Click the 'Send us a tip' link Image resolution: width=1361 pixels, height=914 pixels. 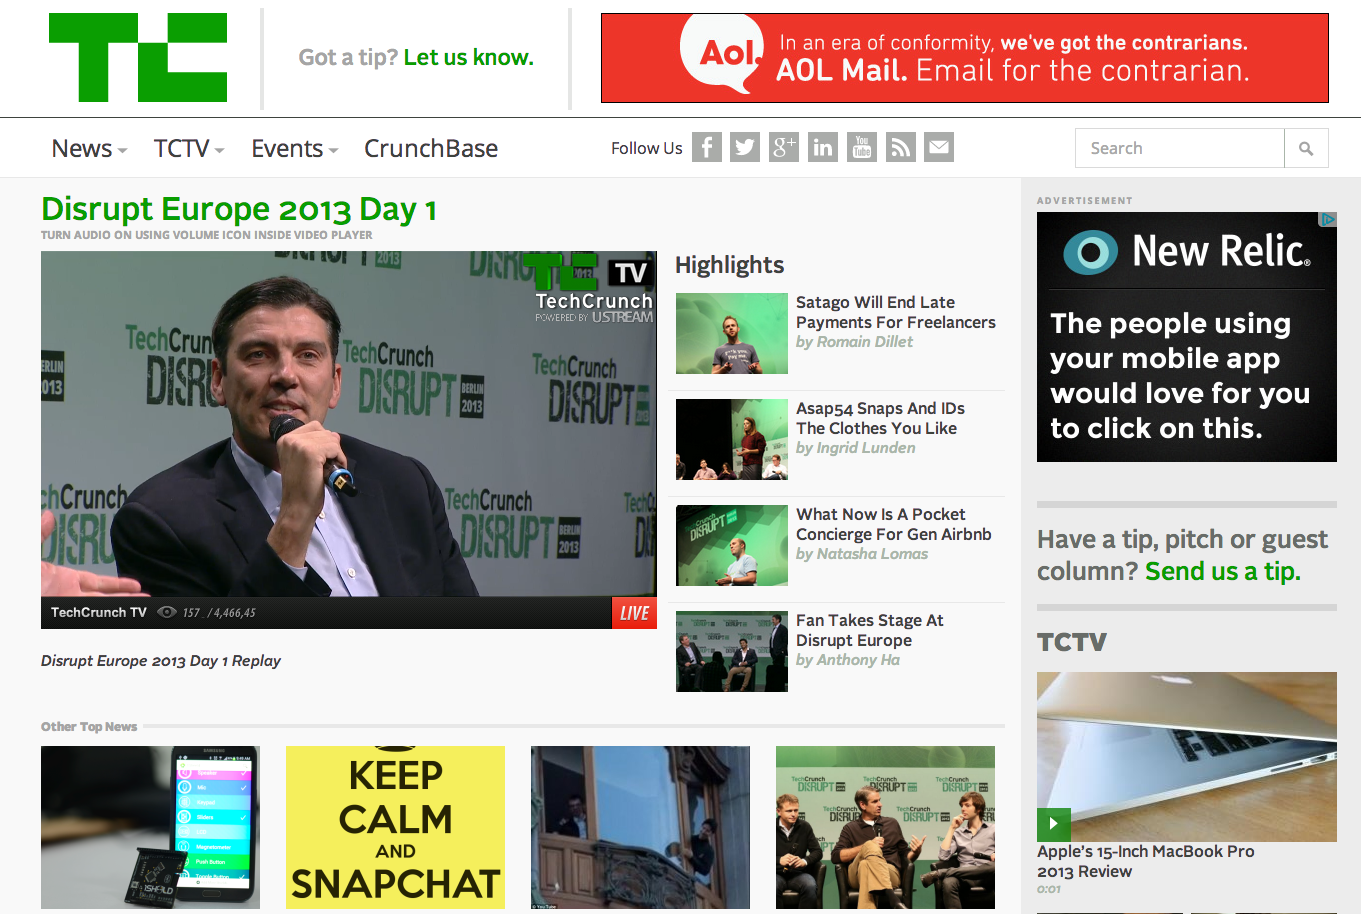(x=1222, y=571)
